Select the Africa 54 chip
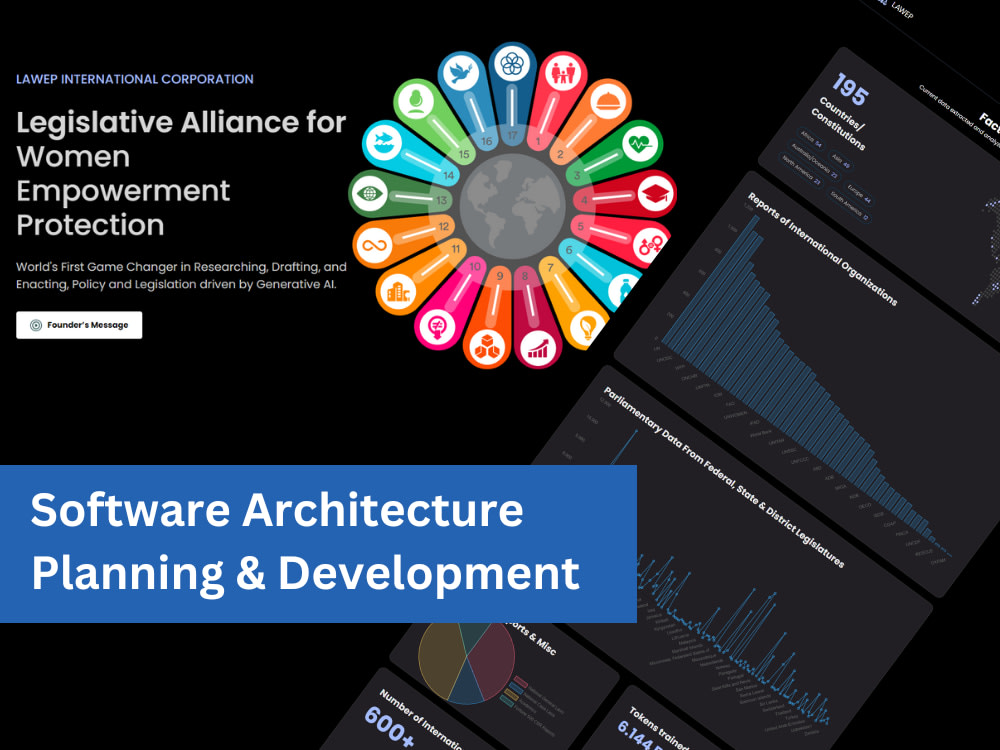Screen dimensions: 1000x750 coord(811,140)
